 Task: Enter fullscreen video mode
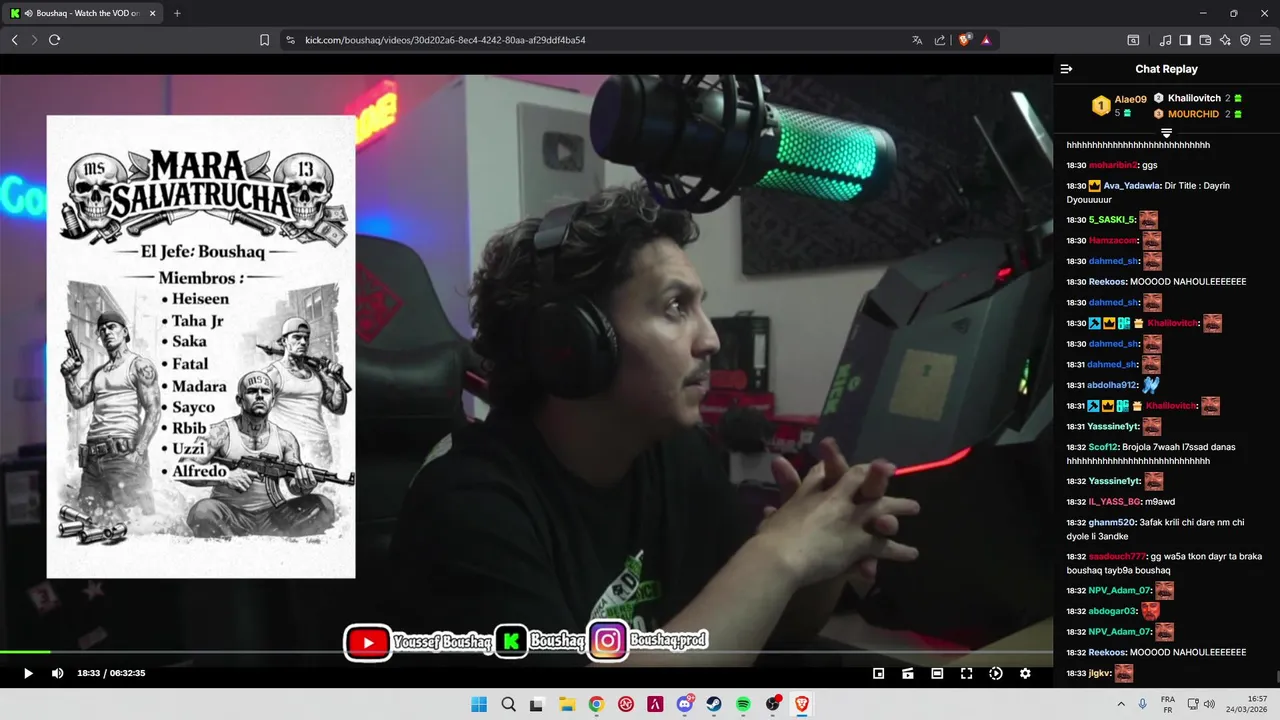(x=966, y=673)
